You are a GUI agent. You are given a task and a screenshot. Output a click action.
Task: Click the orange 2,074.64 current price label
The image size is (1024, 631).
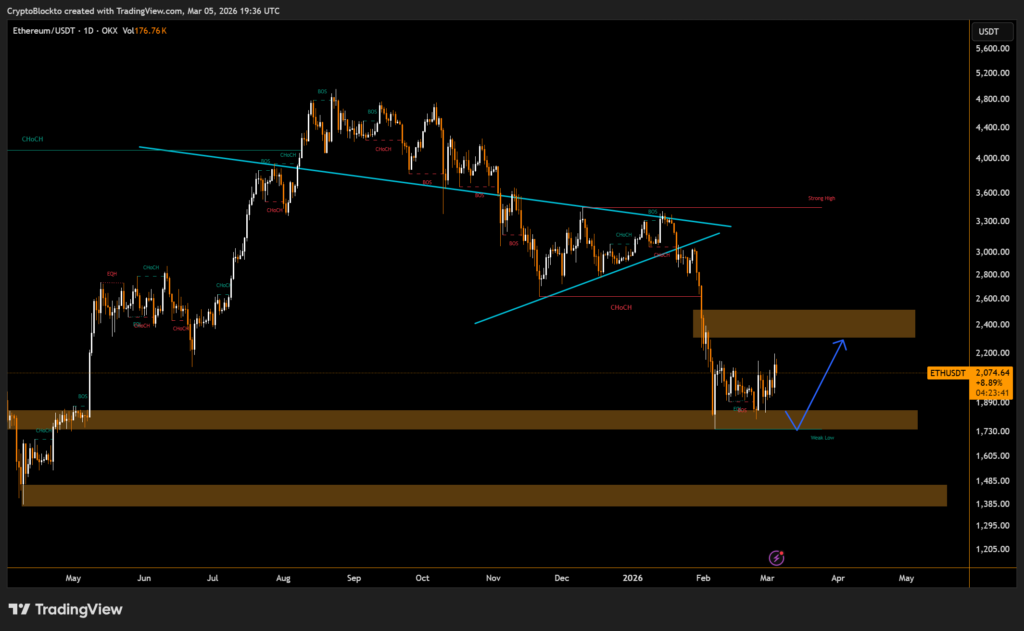point(996,372)
